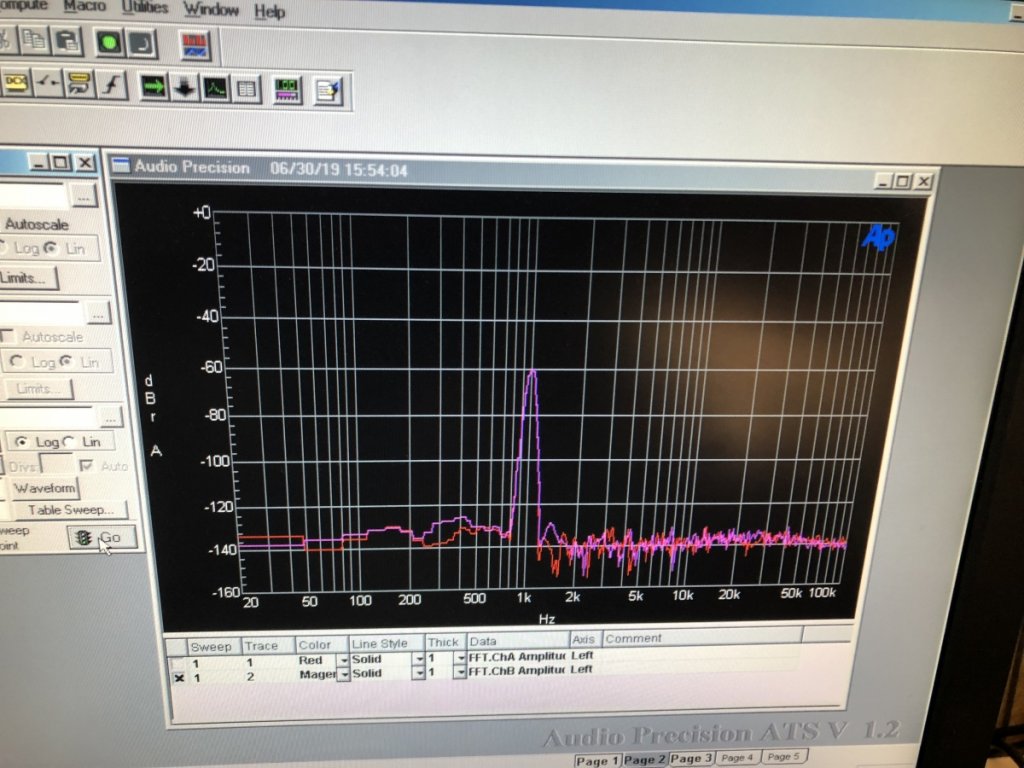Click the Copy icon in the toolbar
The image size is (1024, 768).
click(33, 40)
